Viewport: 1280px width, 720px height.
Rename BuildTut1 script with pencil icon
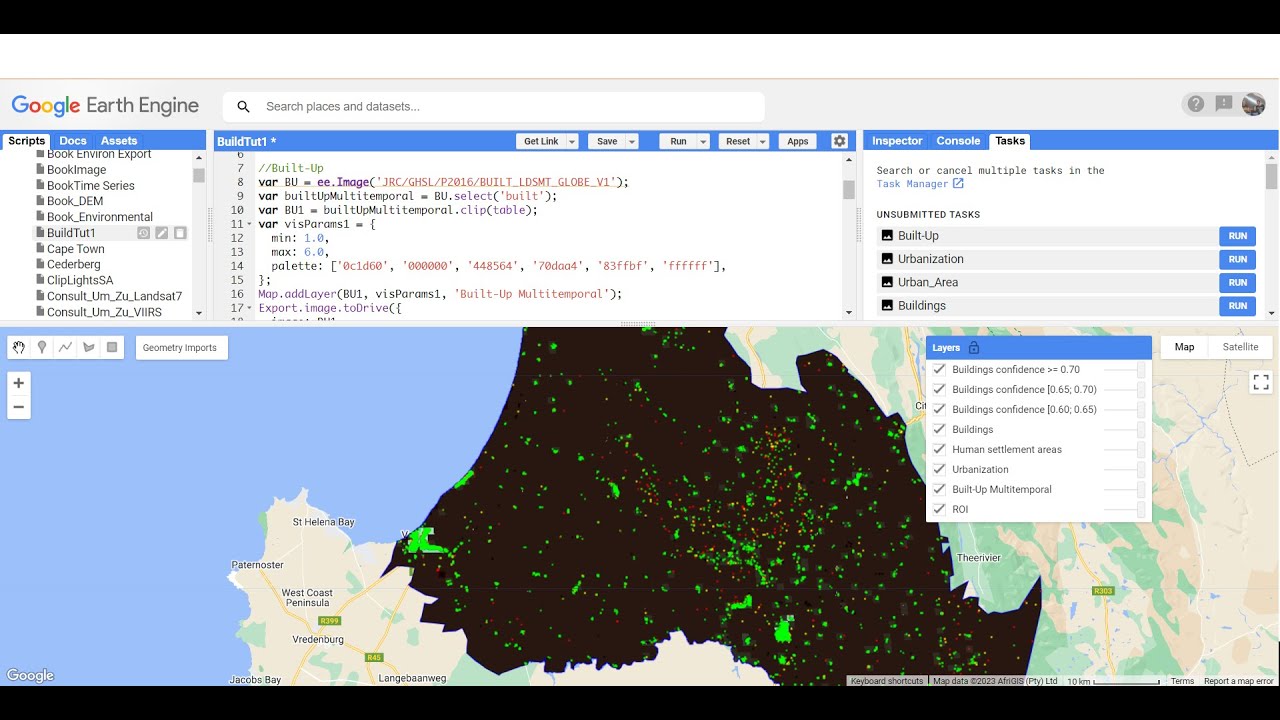click(x=162, y=233)
